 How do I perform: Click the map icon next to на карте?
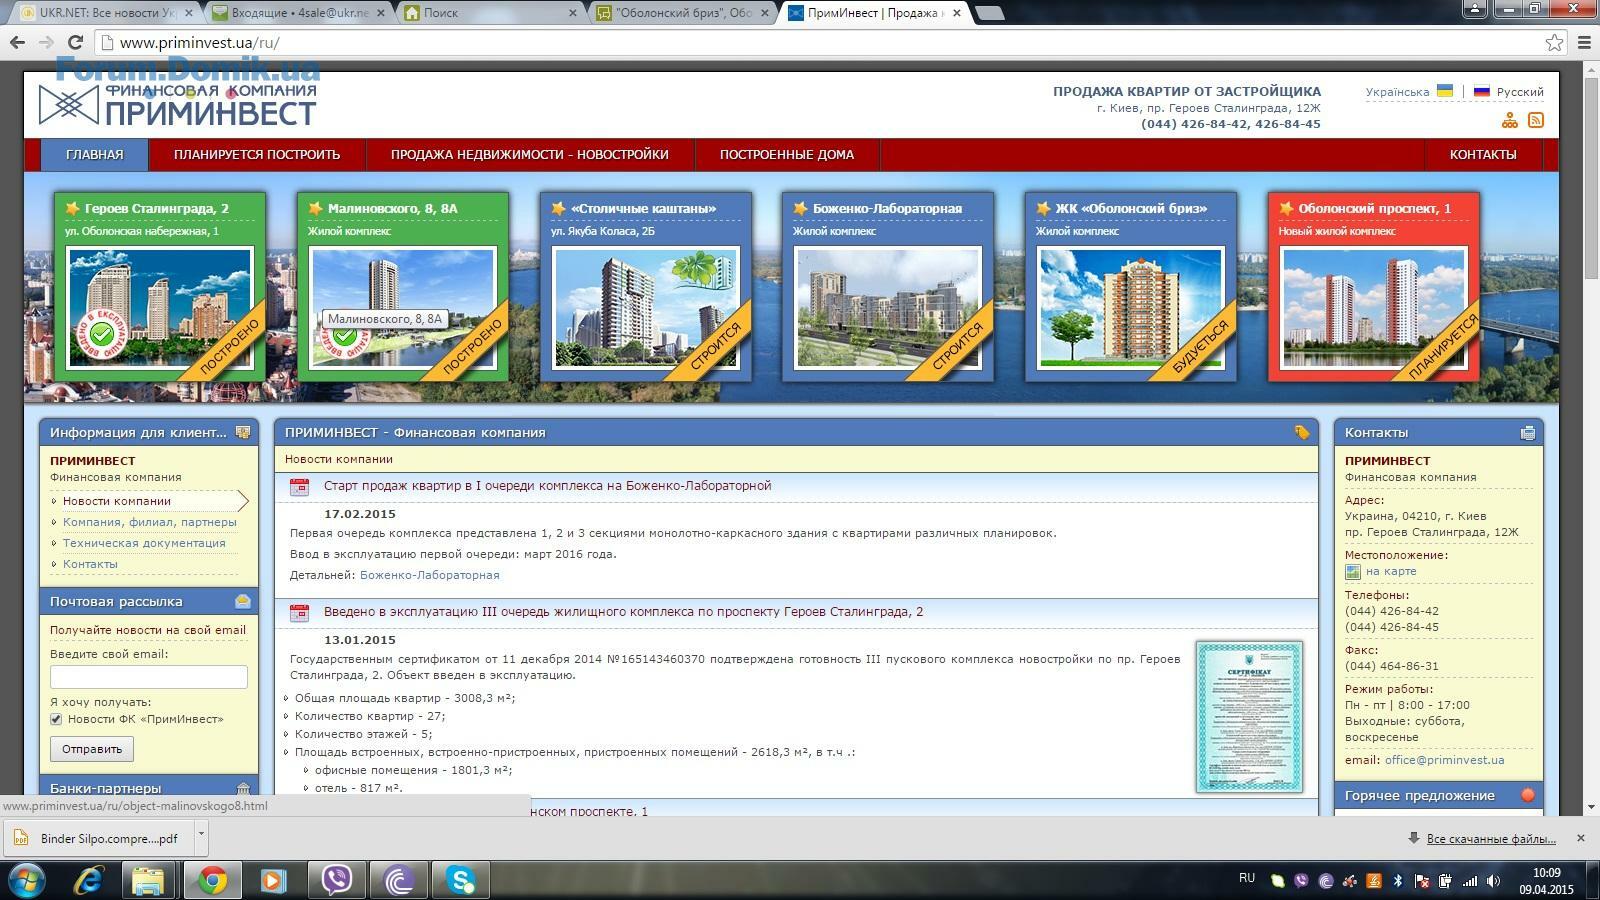(x=1353, y=572)
